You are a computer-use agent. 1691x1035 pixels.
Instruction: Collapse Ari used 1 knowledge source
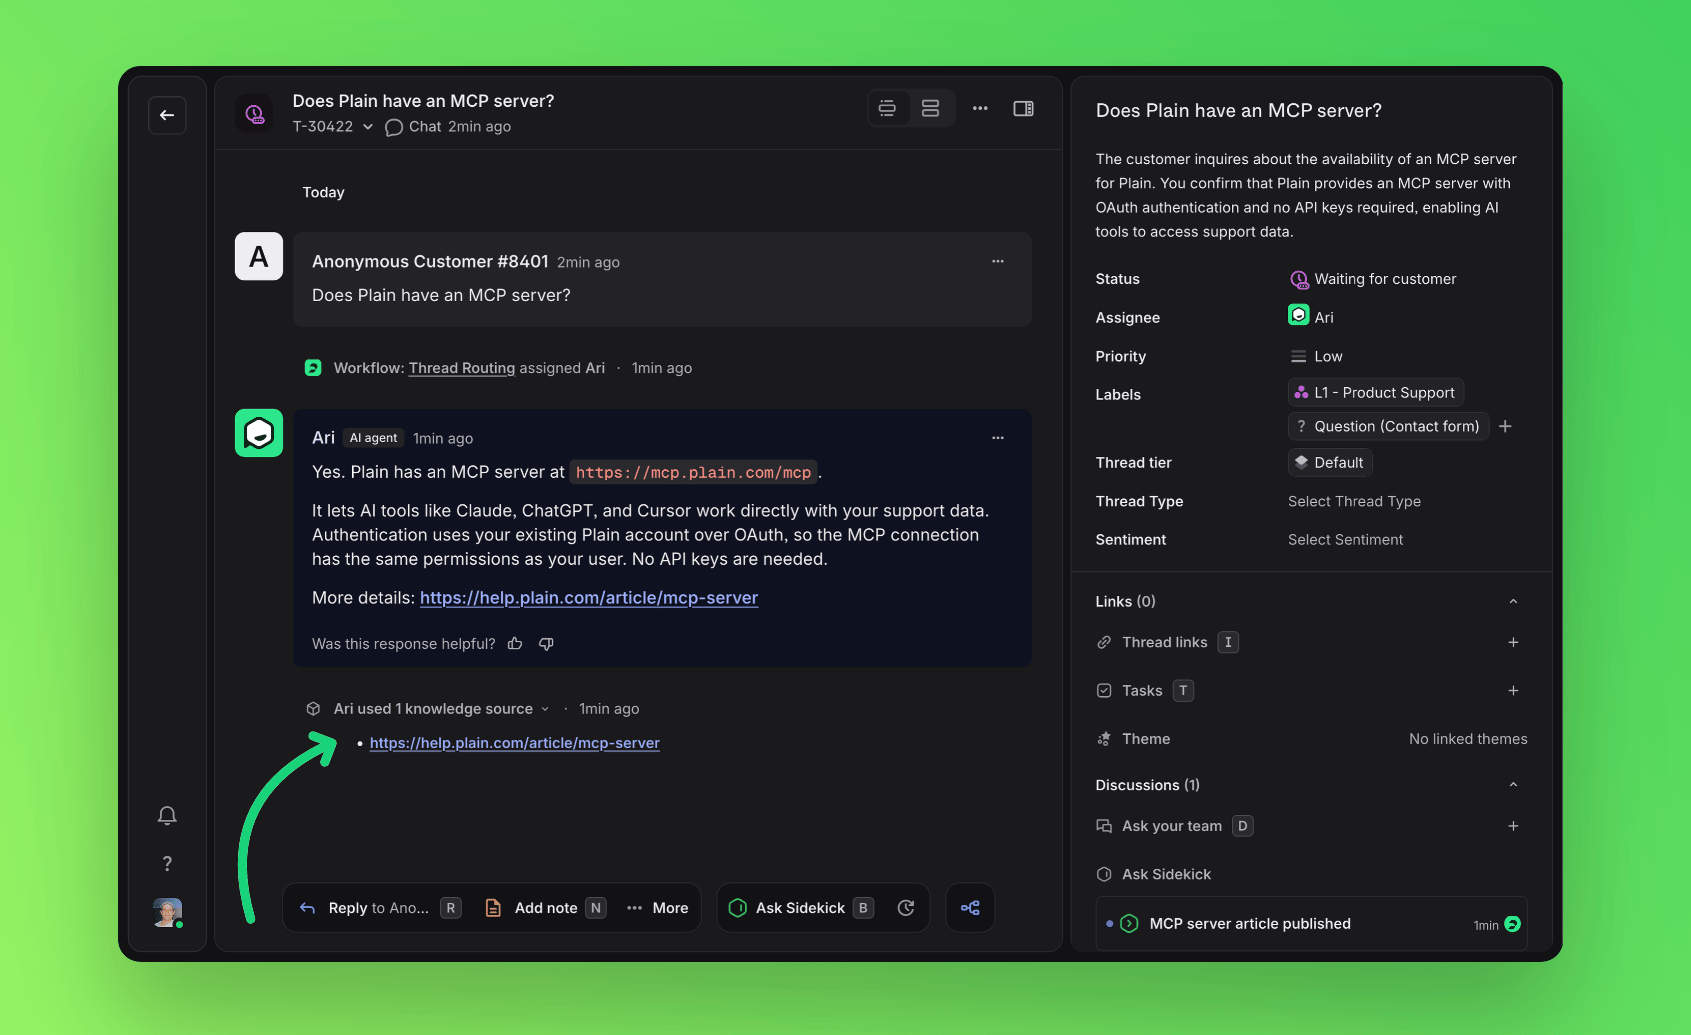point(441,709)
